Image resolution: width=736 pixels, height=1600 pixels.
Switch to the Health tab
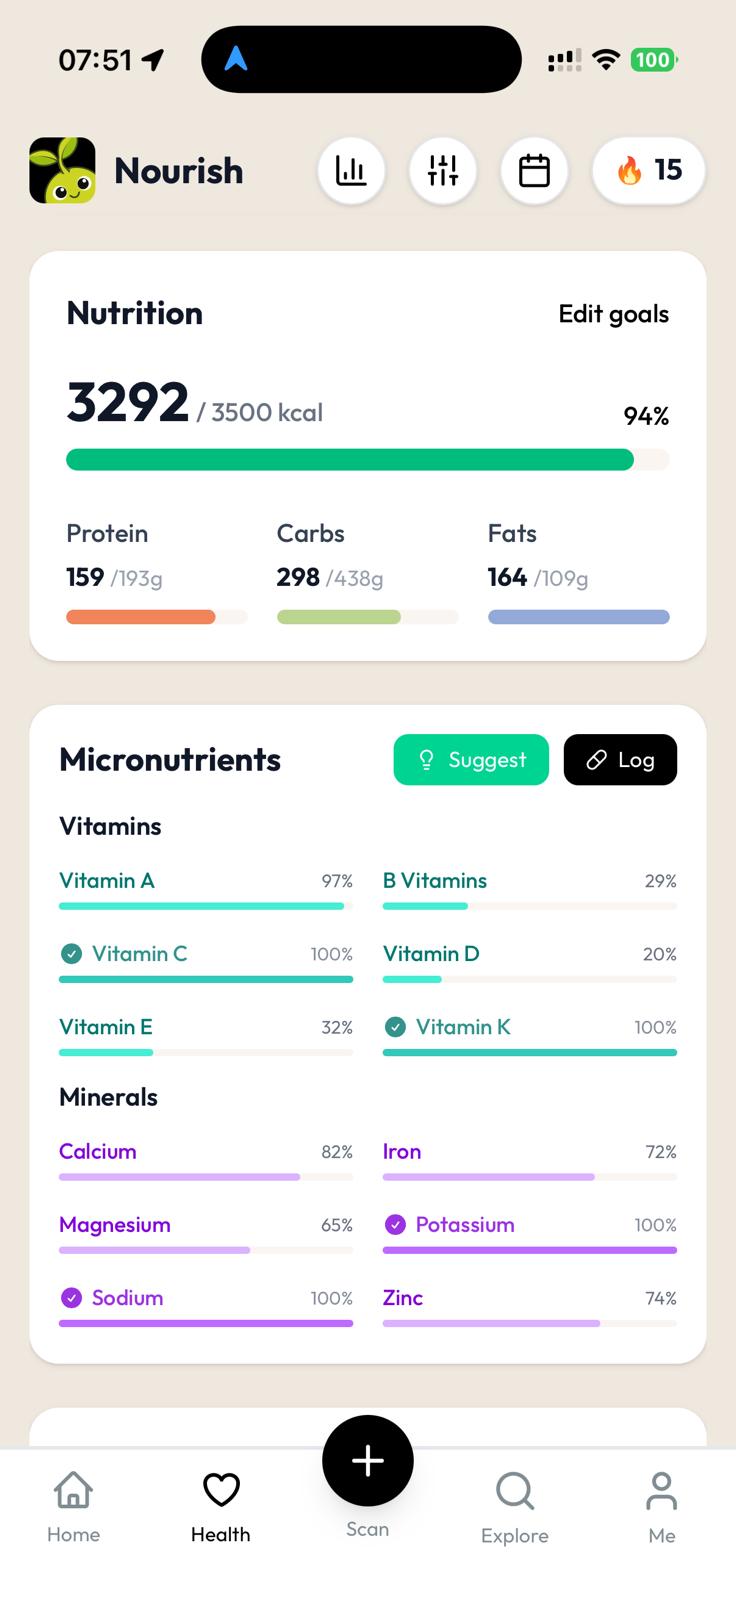click(x=220, y=1505)
